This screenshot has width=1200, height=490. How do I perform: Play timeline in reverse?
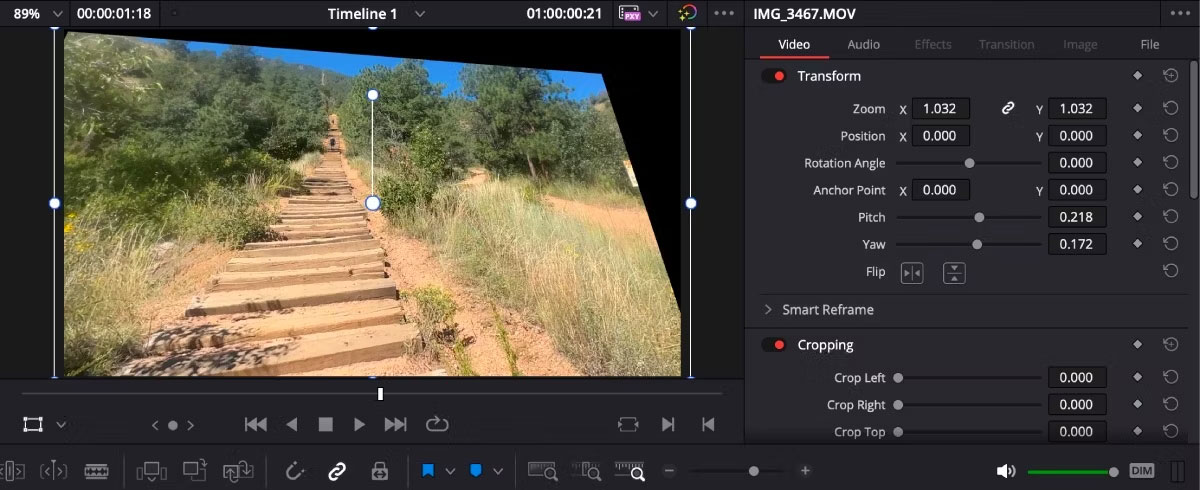click(292, 425)
